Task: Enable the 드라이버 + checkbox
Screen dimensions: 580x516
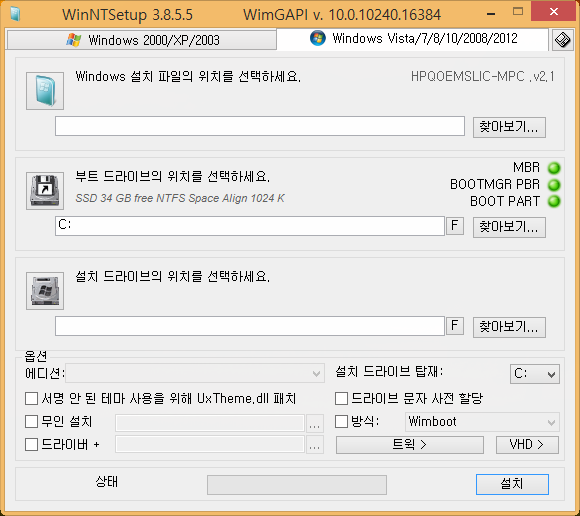Action: (x=31, y=445)
